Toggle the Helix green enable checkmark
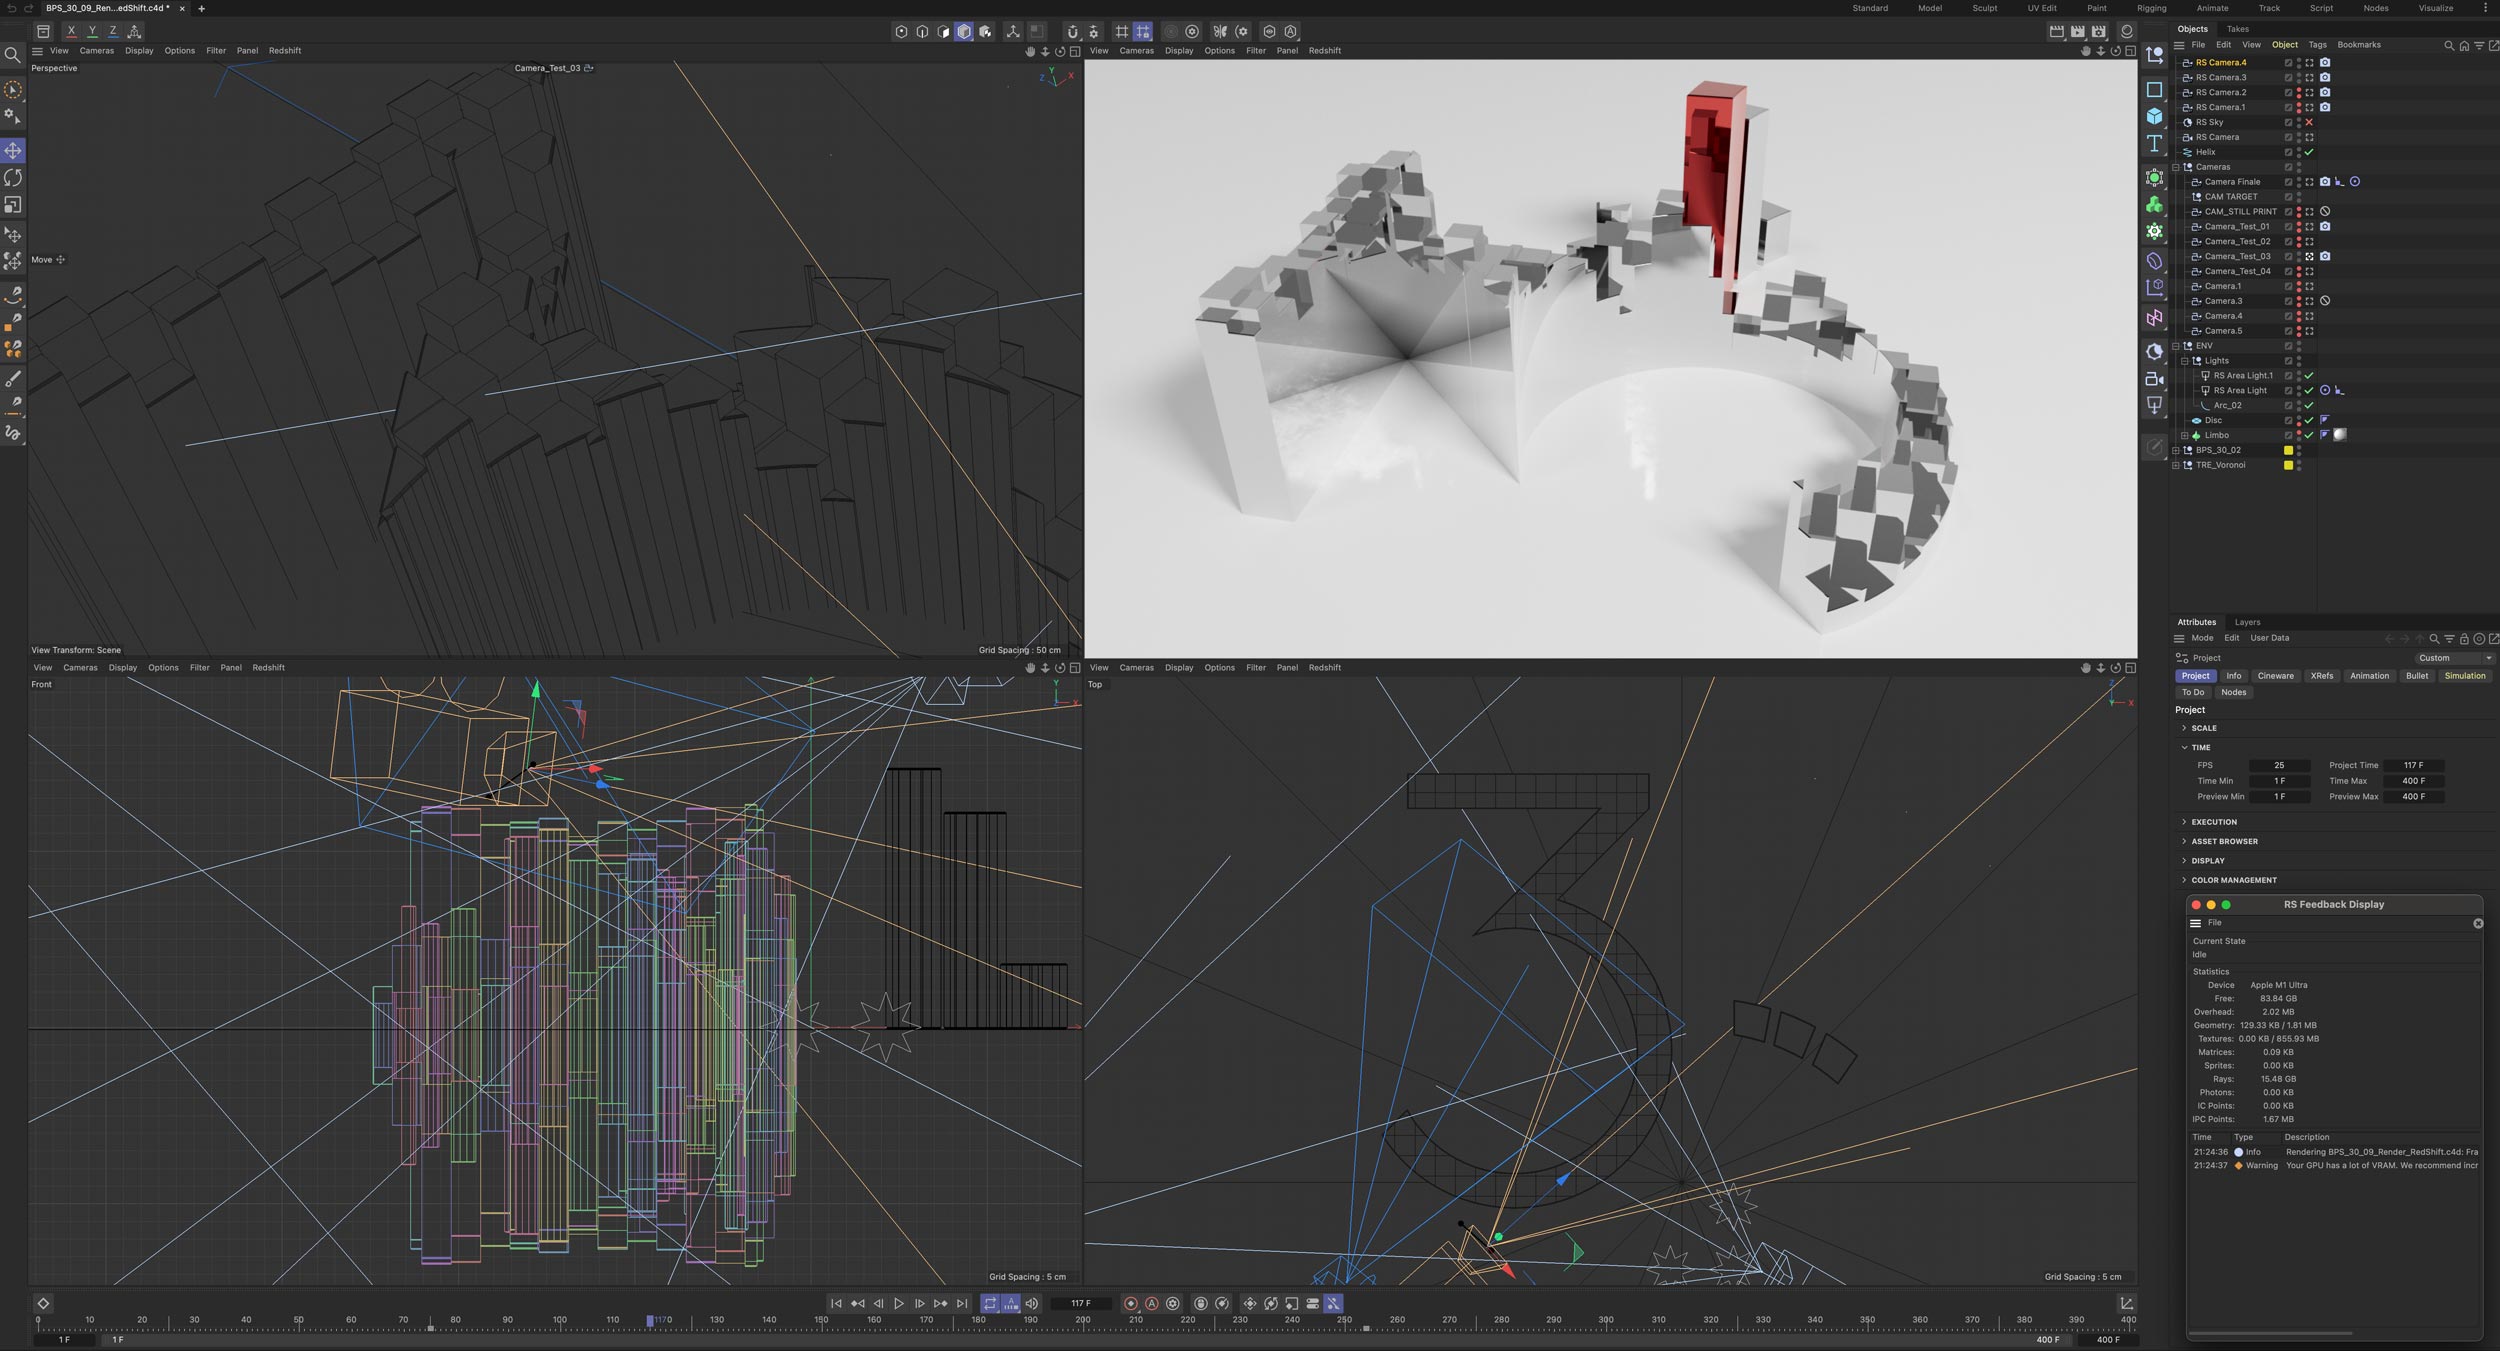Image resolution: width=2500 pixels, height=1351 pixels. click(x=2309, y=152)
